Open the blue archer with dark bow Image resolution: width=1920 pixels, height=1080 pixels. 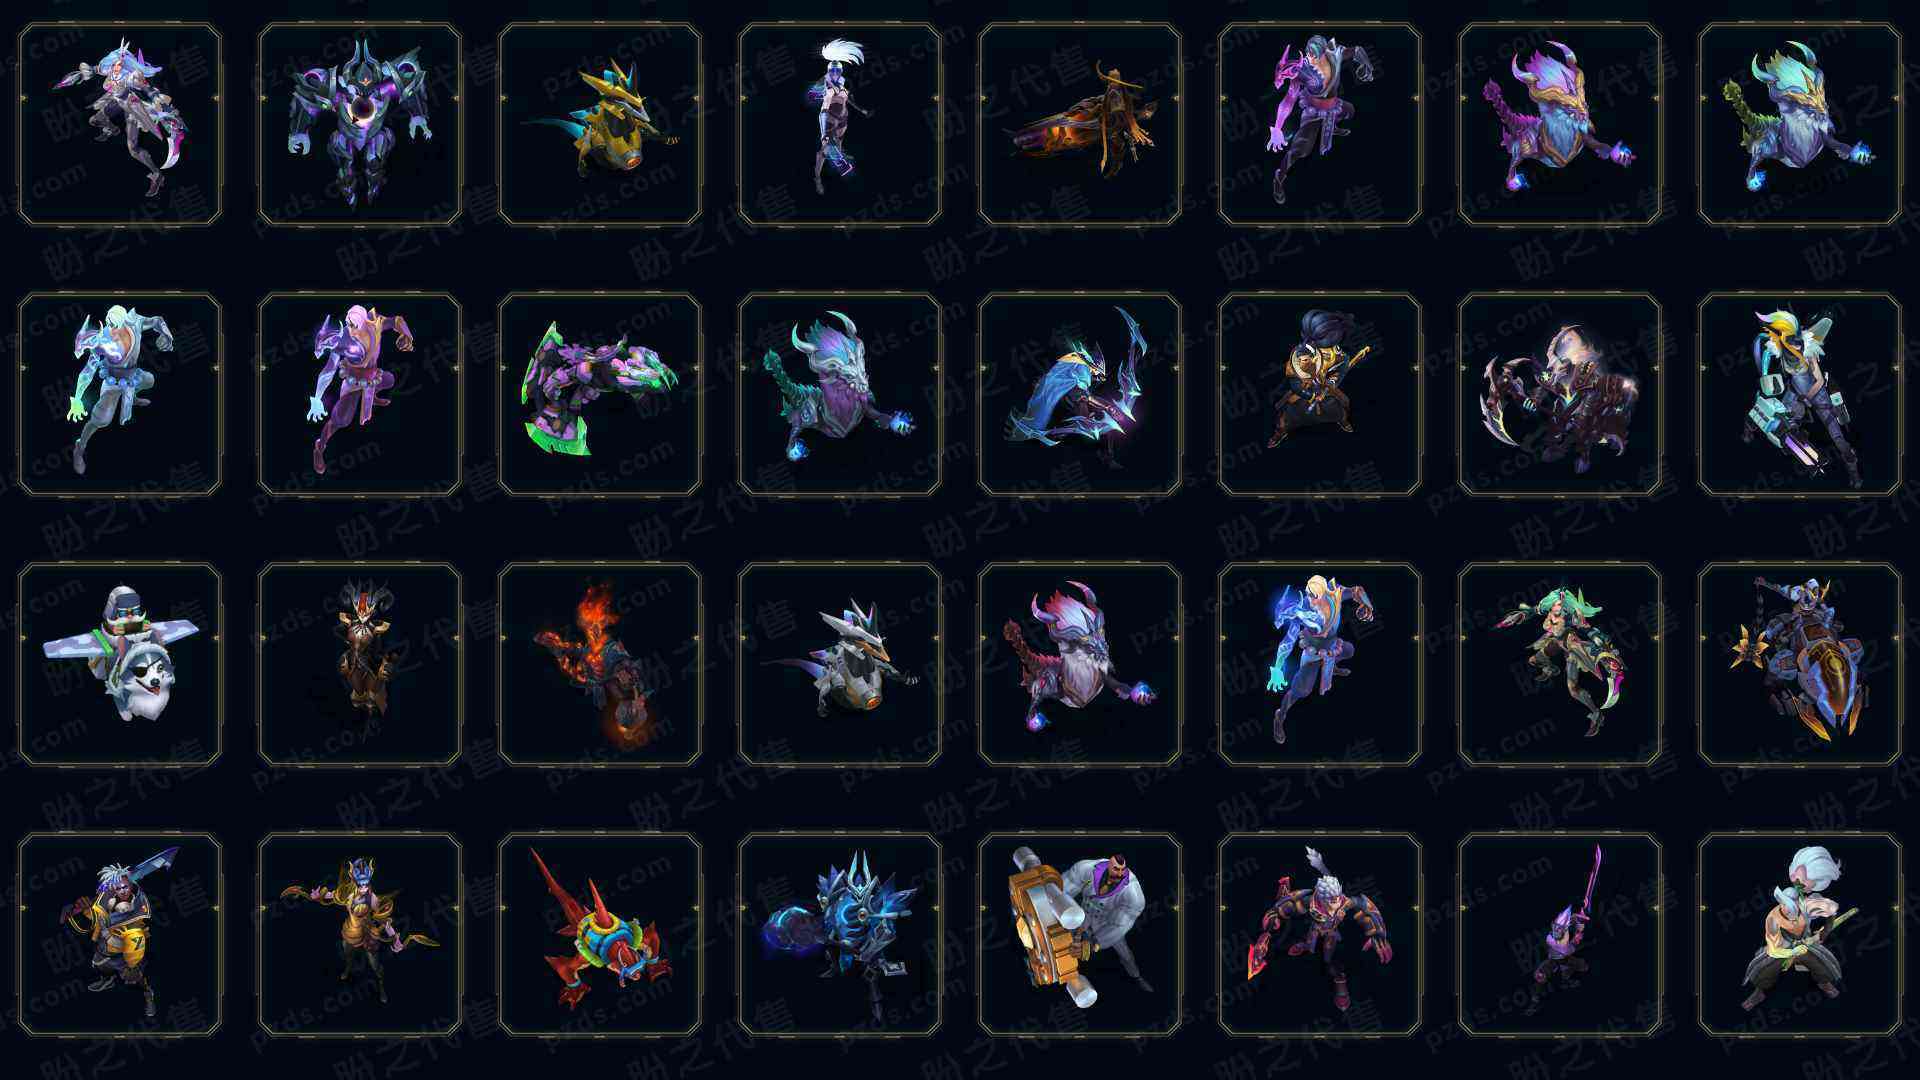point(1080,394)
